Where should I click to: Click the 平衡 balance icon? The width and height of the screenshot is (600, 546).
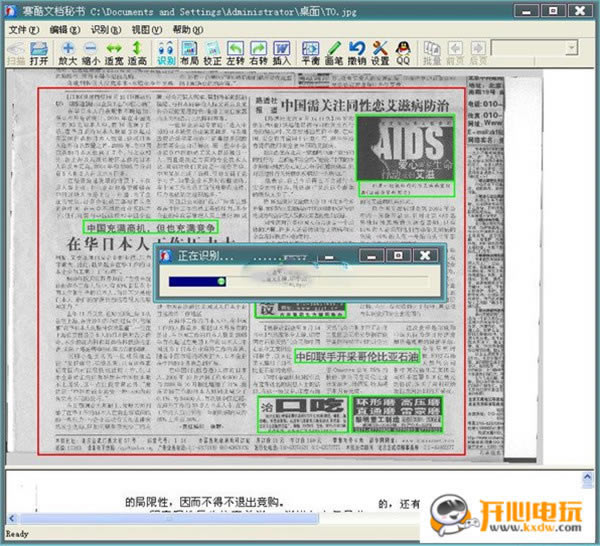coord(310,53)
